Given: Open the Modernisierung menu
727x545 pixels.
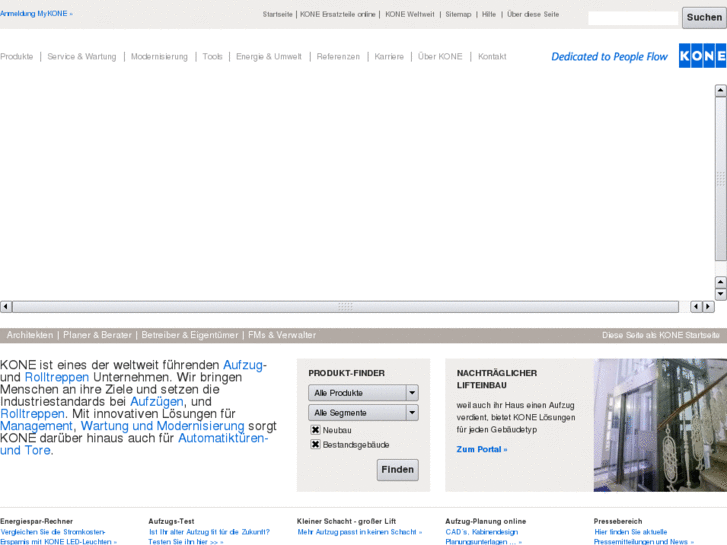Looking at the screenshot, I should tap(159, 57).
